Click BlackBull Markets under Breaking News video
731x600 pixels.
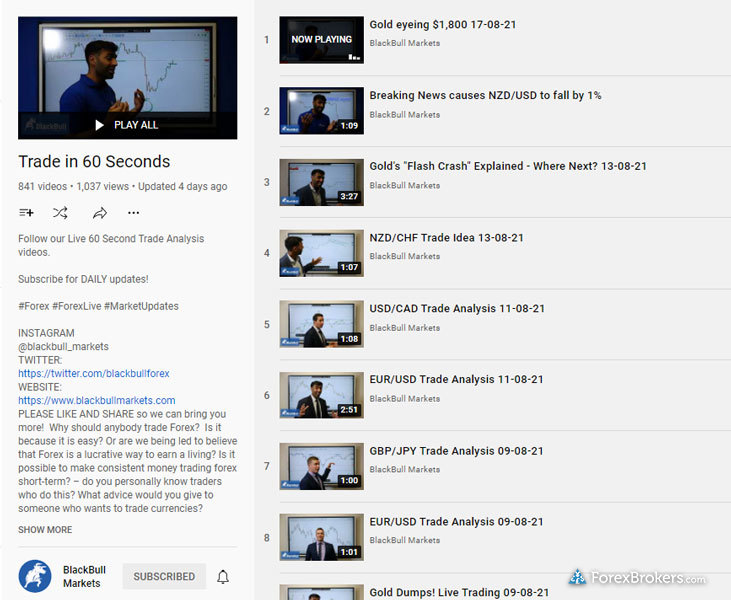pos(405,115)
